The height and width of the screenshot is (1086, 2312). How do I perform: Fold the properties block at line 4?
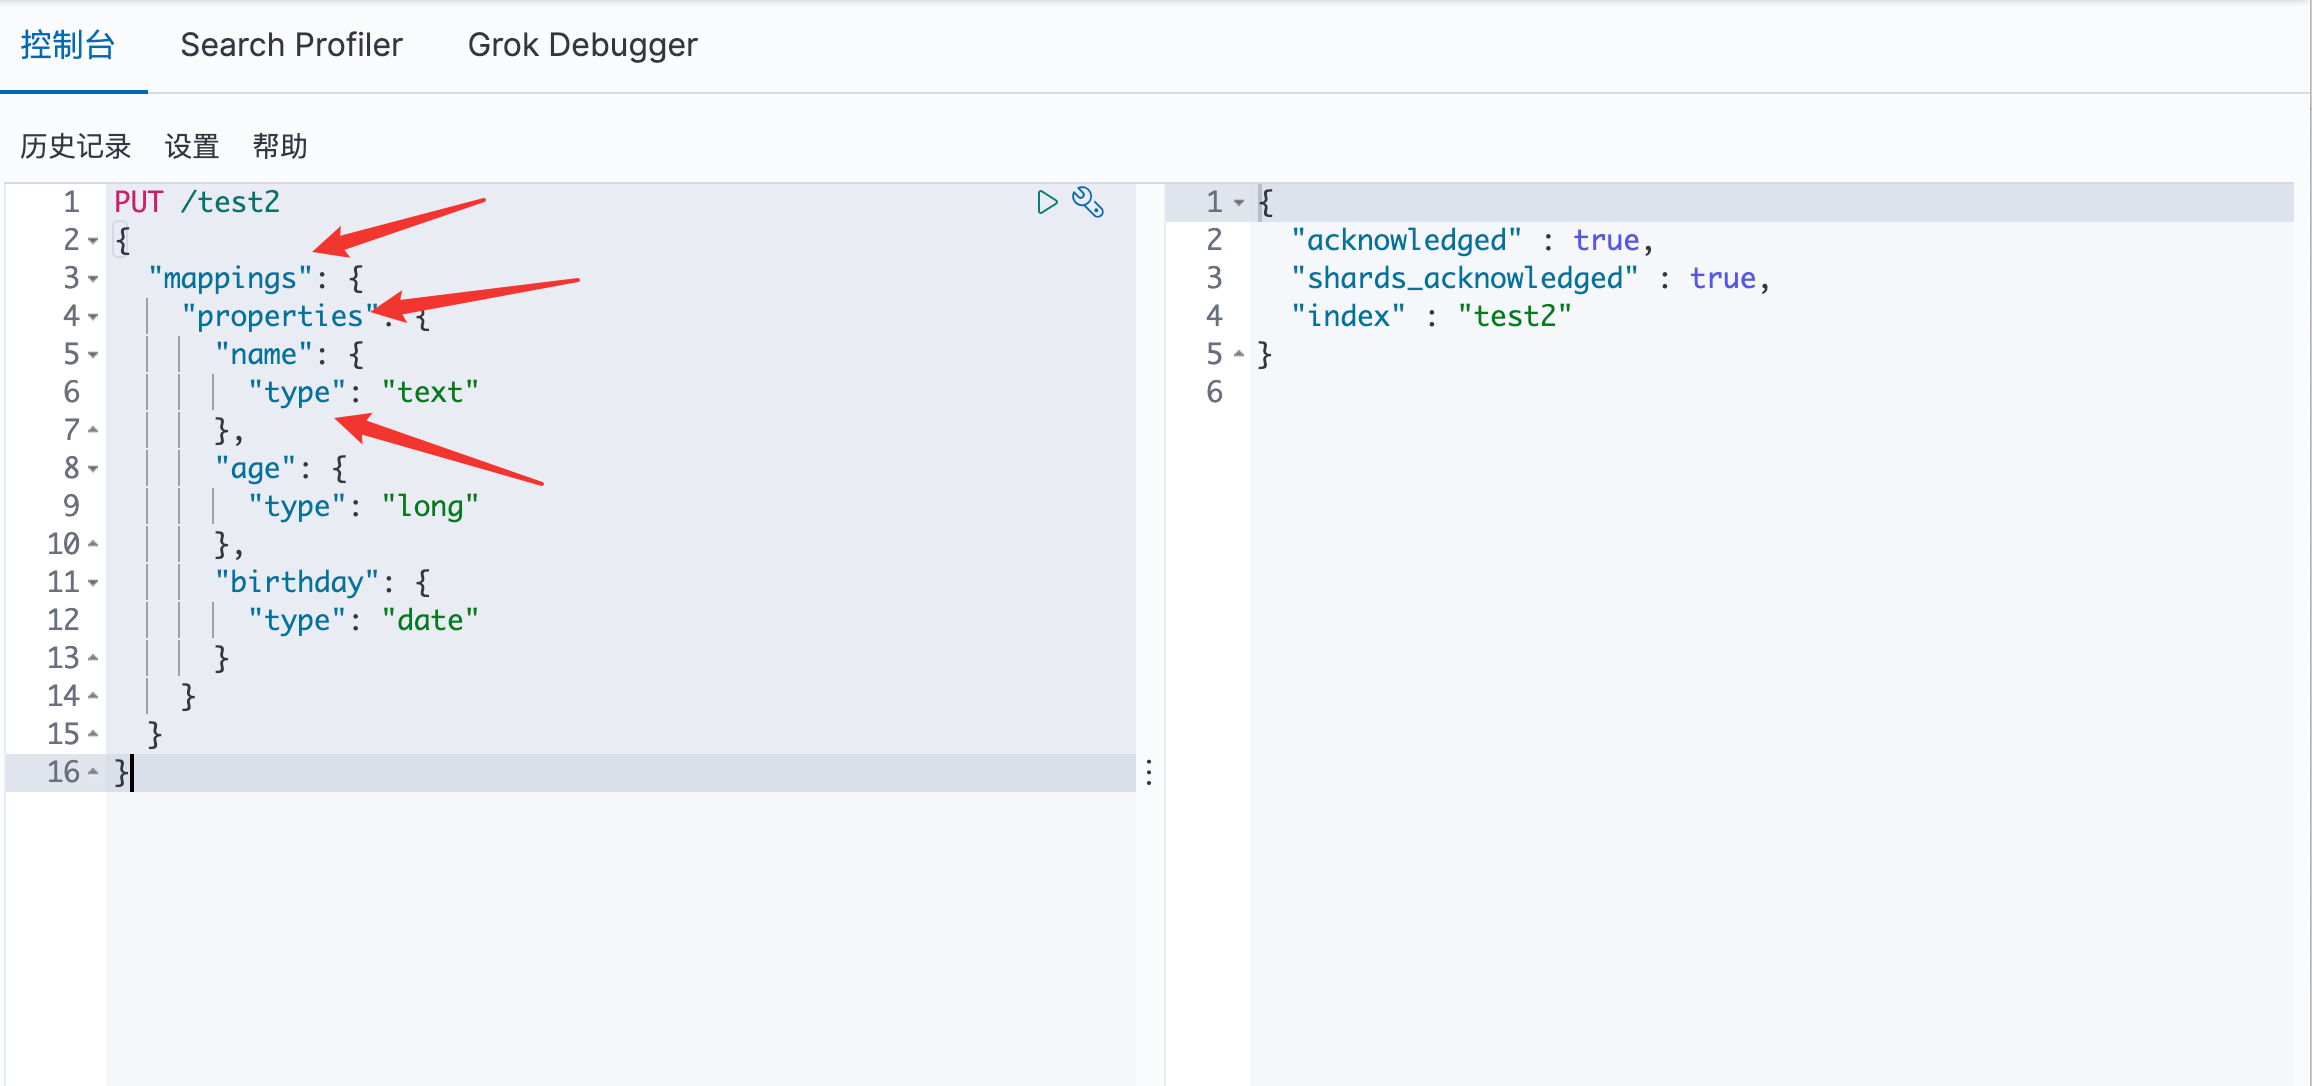coord(93,317)
